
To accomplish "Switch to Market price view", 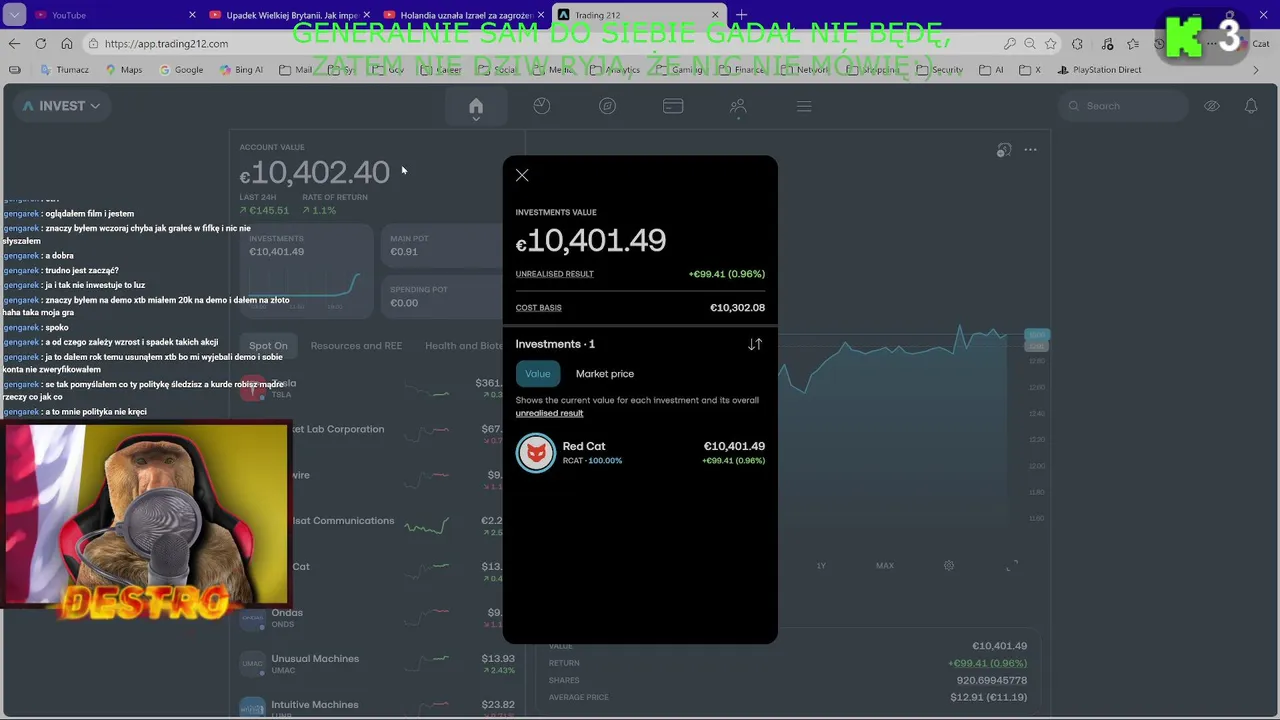I will click(605, 374).
